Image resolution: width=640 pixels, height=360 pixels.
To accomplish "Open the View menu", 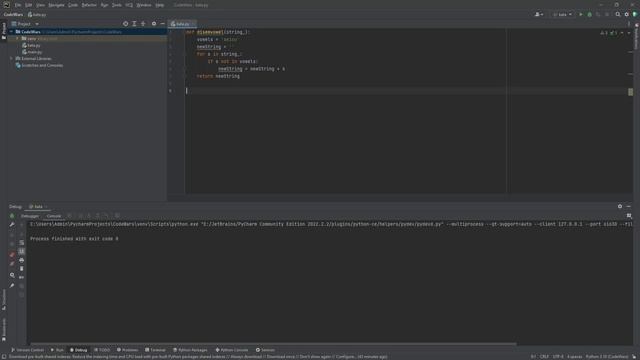I will pyautogui.click(x=40, y=5).
